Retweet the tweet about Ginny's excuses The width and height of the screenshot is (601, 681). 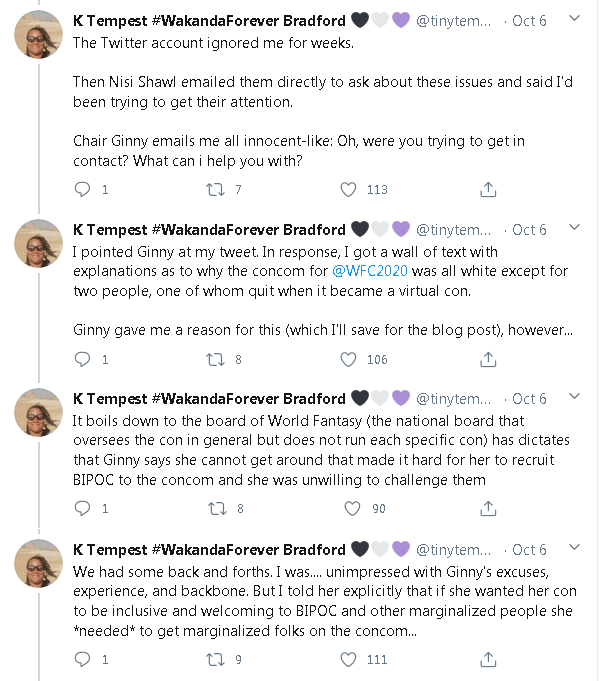click(x=215, y=659)
